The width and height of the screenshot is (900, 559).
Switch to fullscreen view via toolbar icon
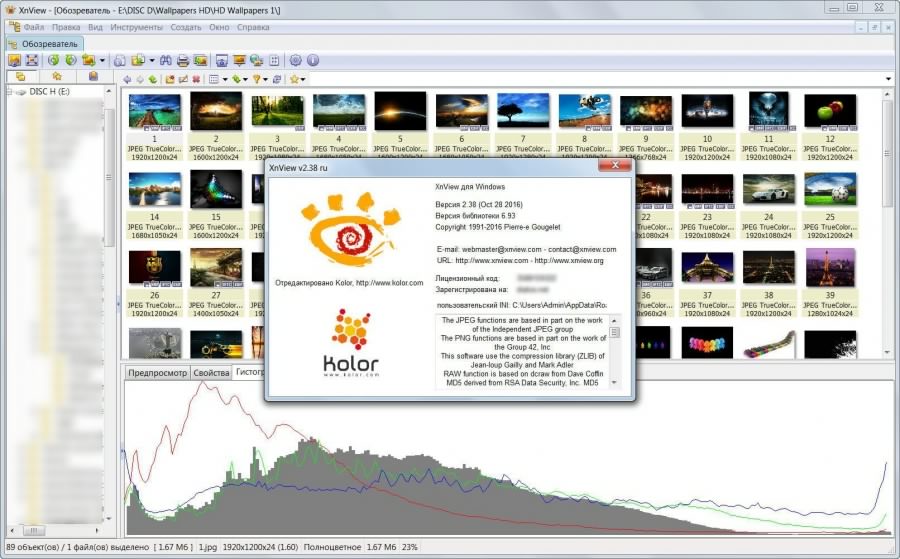coord(32,60)
